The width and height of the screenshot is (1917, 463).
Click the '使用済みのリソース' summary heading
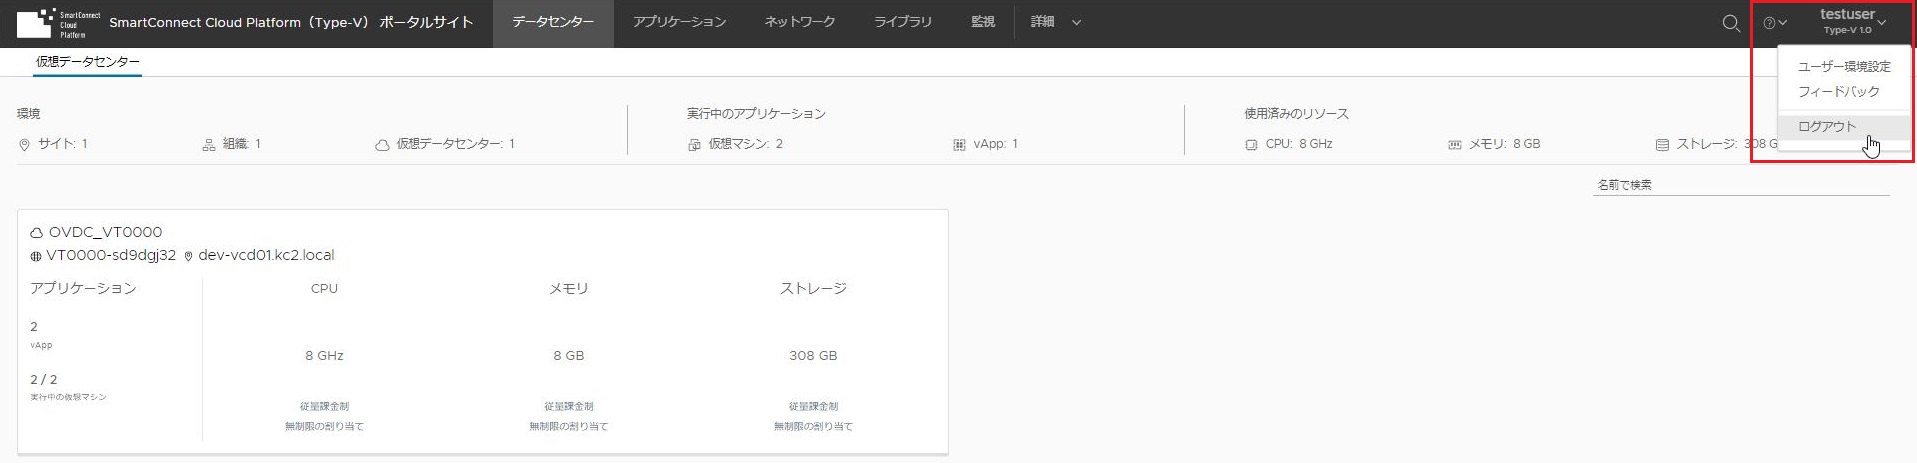pyautogui.click(x=1296, y=114)
